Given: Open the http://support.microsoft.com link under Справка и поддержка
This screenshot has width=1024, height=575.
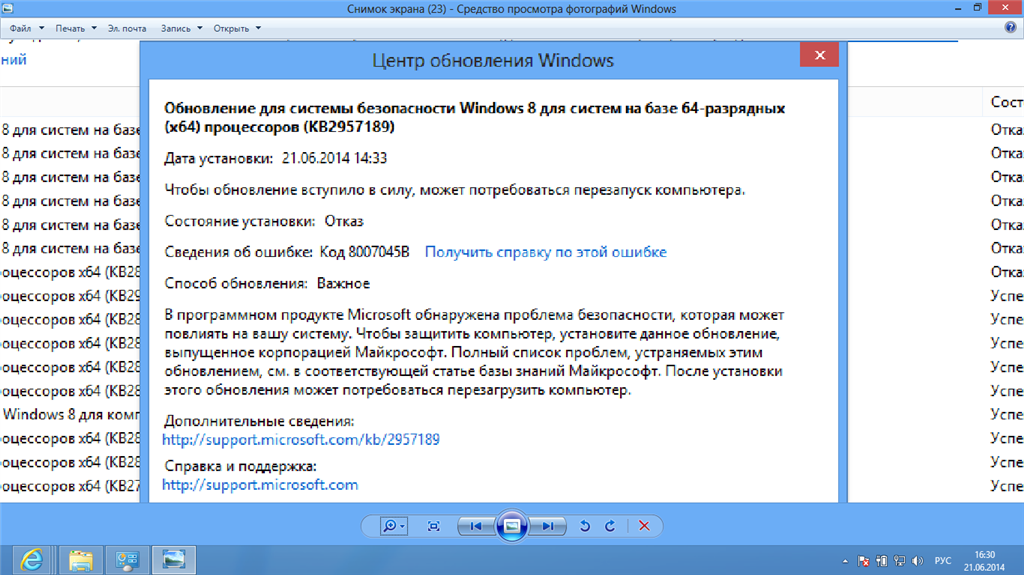Looking at the screenshot, I should pyautogui.click(x=260, y=485).
